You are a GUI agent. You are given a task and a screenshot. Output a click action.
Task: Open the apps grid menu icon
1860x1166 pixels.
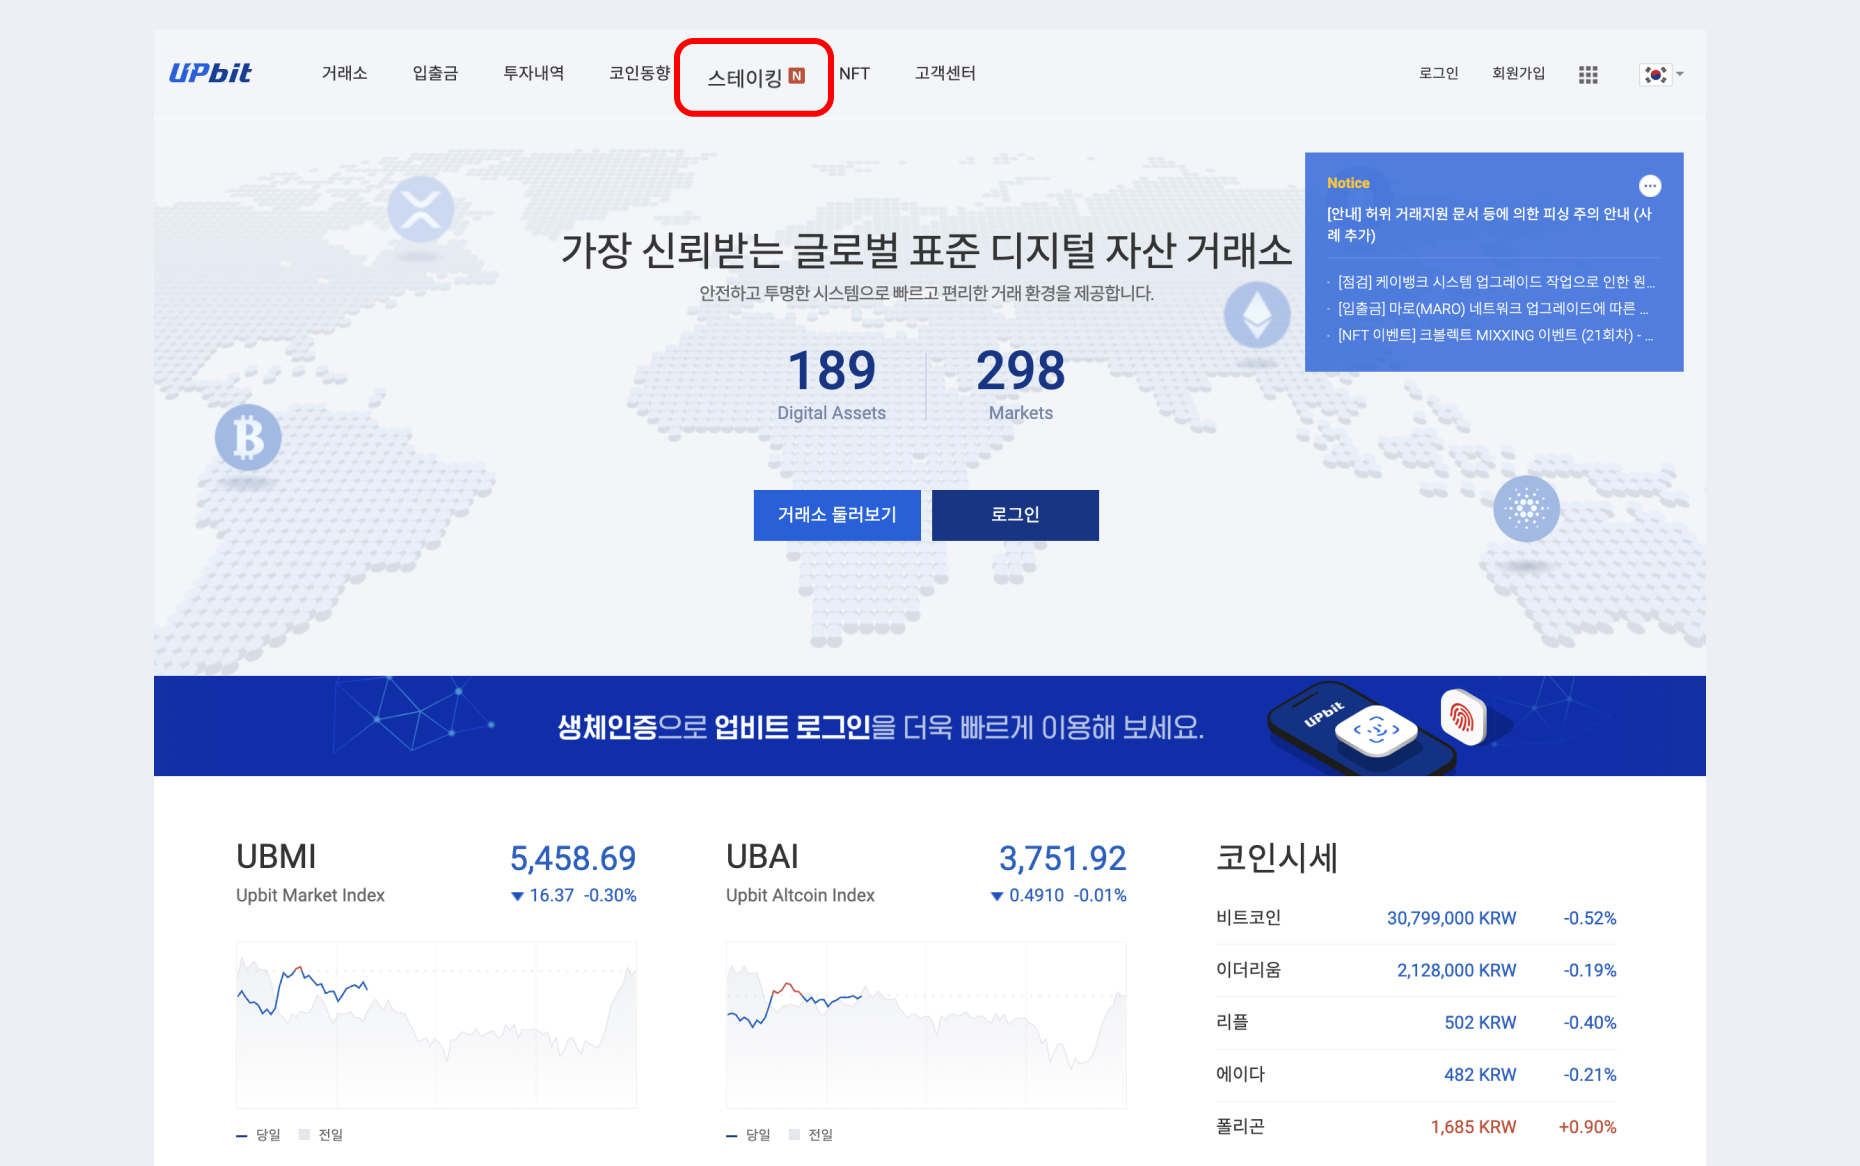pyautogui.click(x=1588, y=74)
